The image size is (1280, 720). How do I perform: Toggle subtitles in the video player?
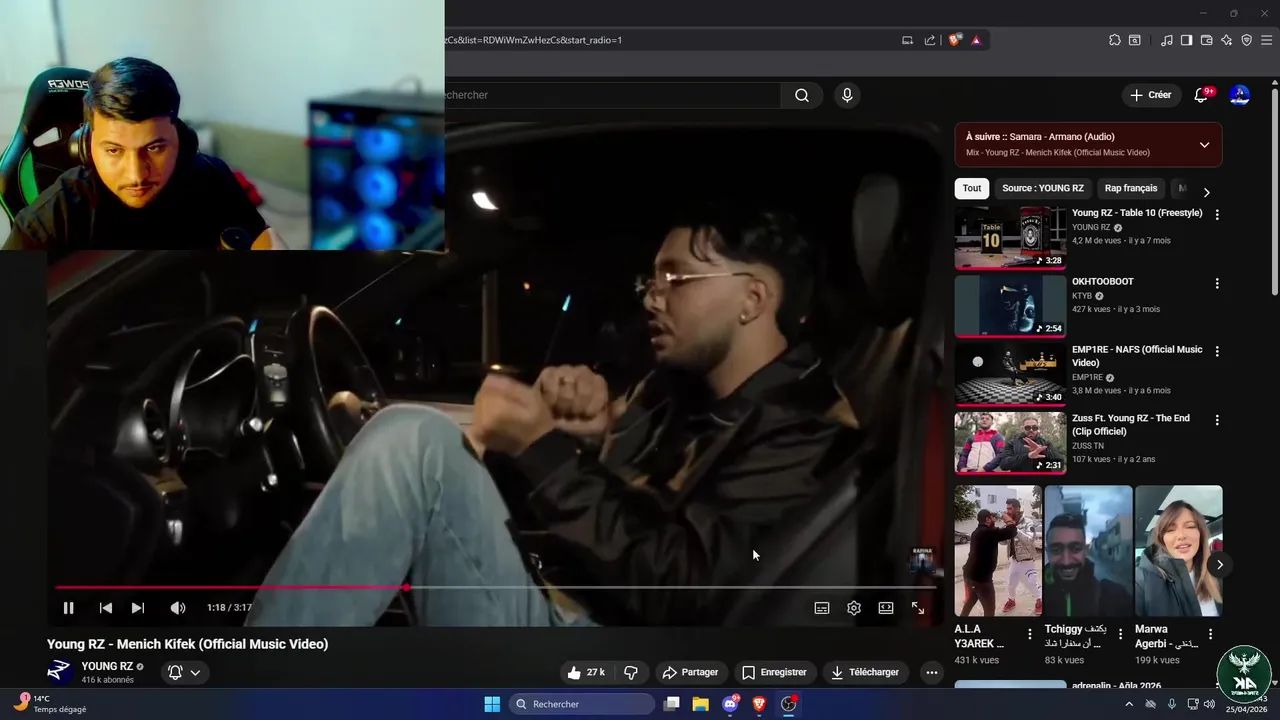tap(822, 608)
